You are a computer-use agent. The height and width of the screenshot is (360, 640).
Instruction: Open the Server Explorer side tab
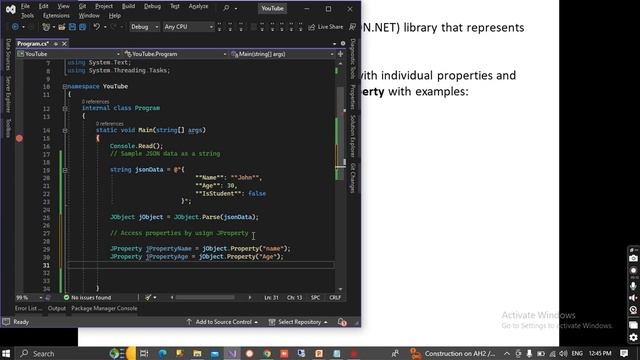click(x=8, y=94)
